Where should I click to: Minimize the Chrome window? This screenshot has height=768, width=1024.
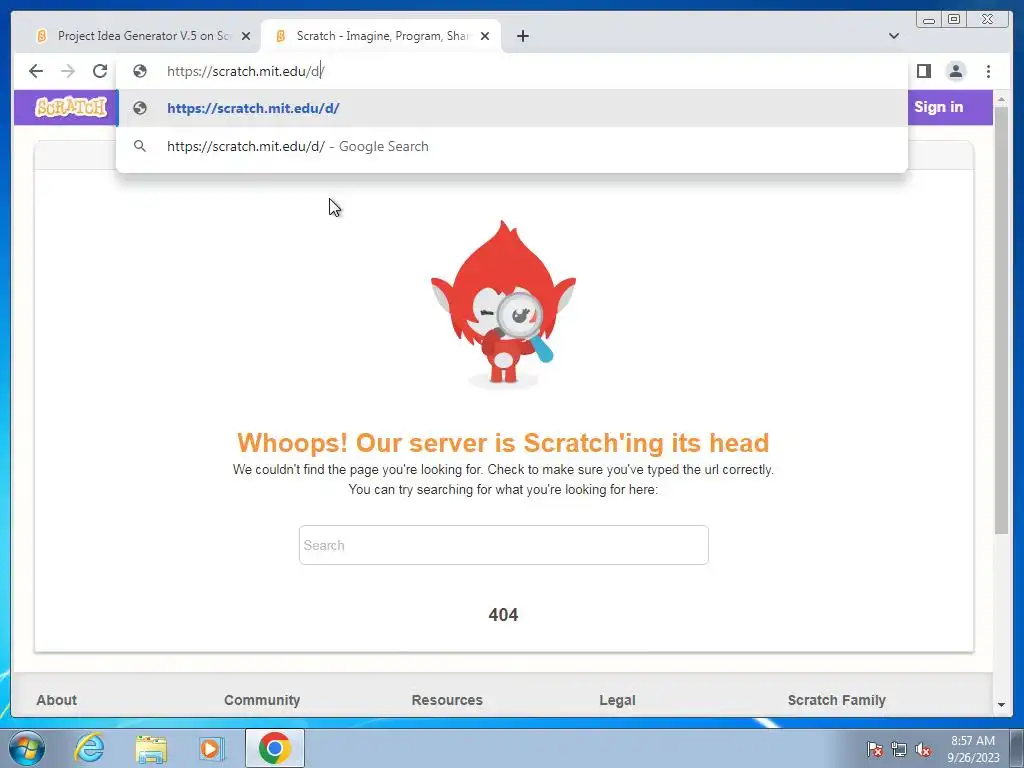tap(929, 20)
